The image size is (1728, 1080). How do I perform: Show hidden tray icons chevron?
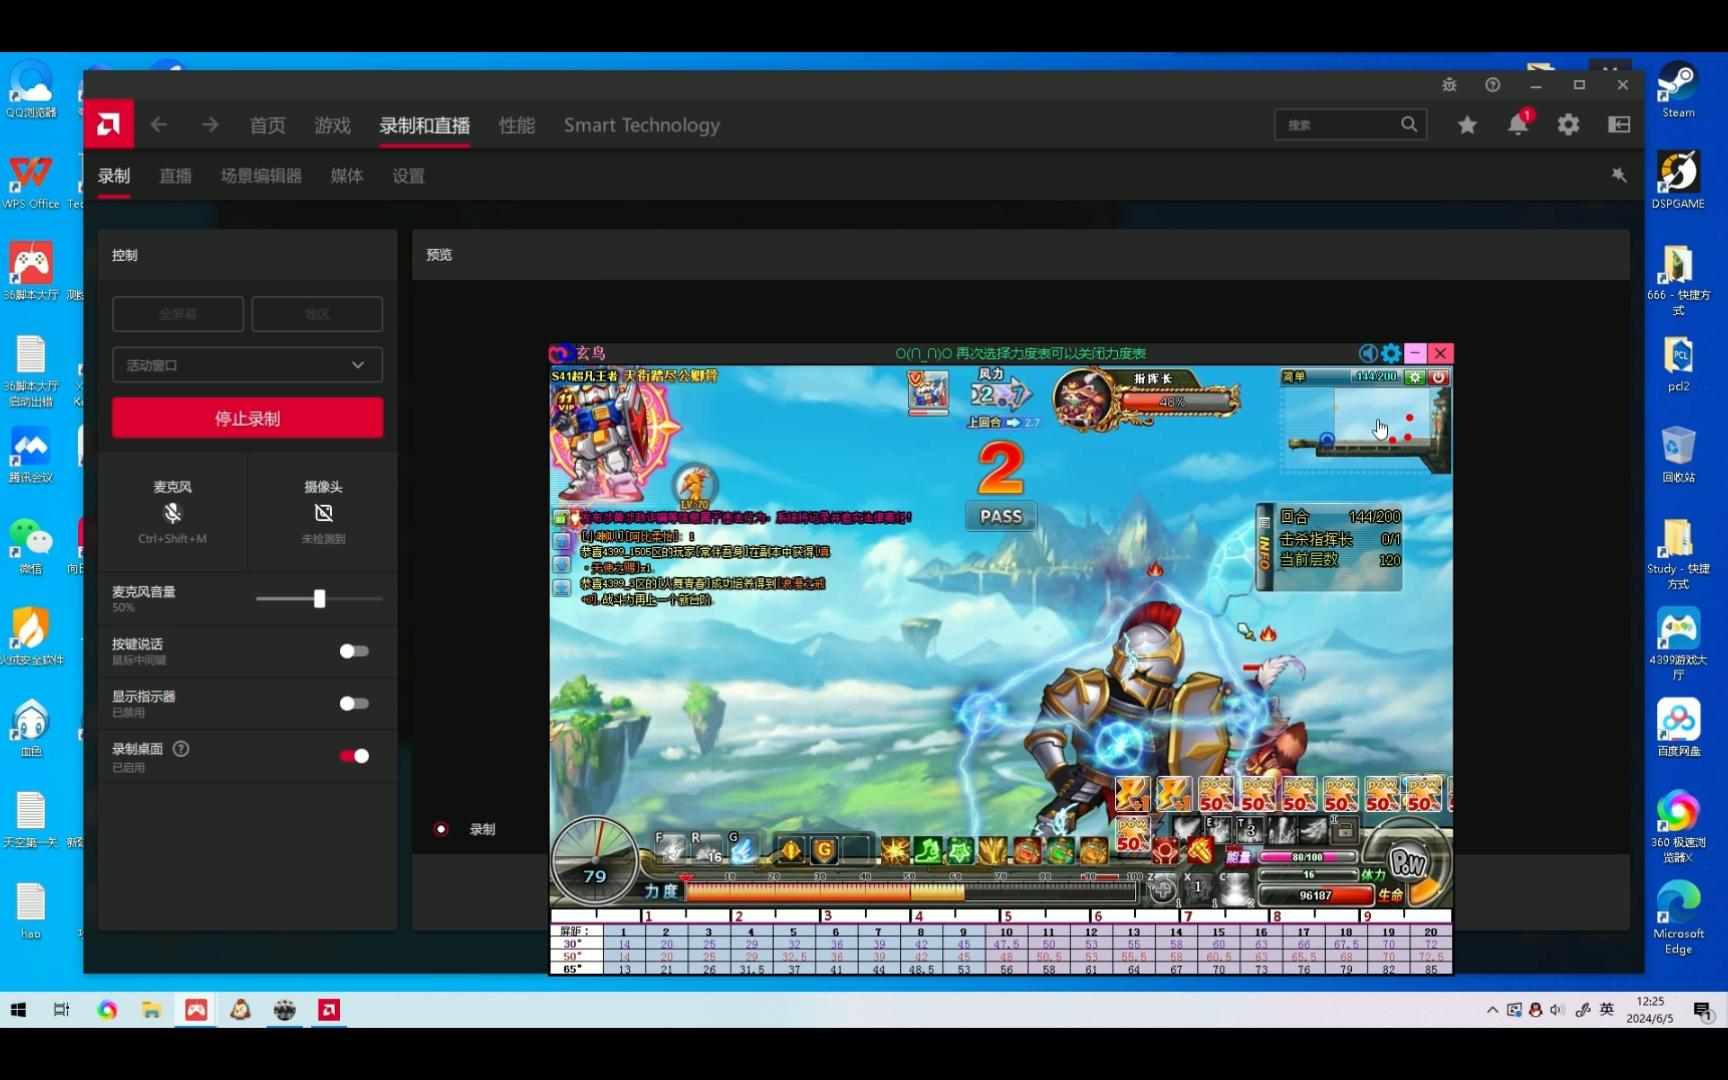(1492, 1010)
